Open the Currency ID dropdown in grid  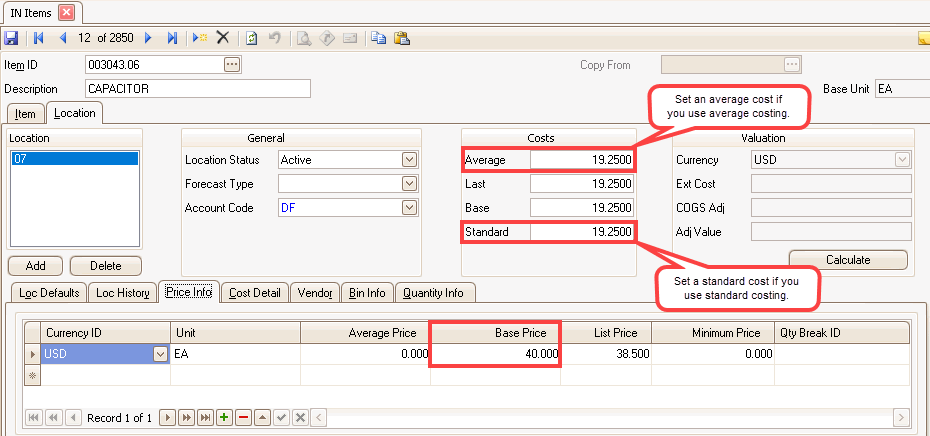click(159, 354)
